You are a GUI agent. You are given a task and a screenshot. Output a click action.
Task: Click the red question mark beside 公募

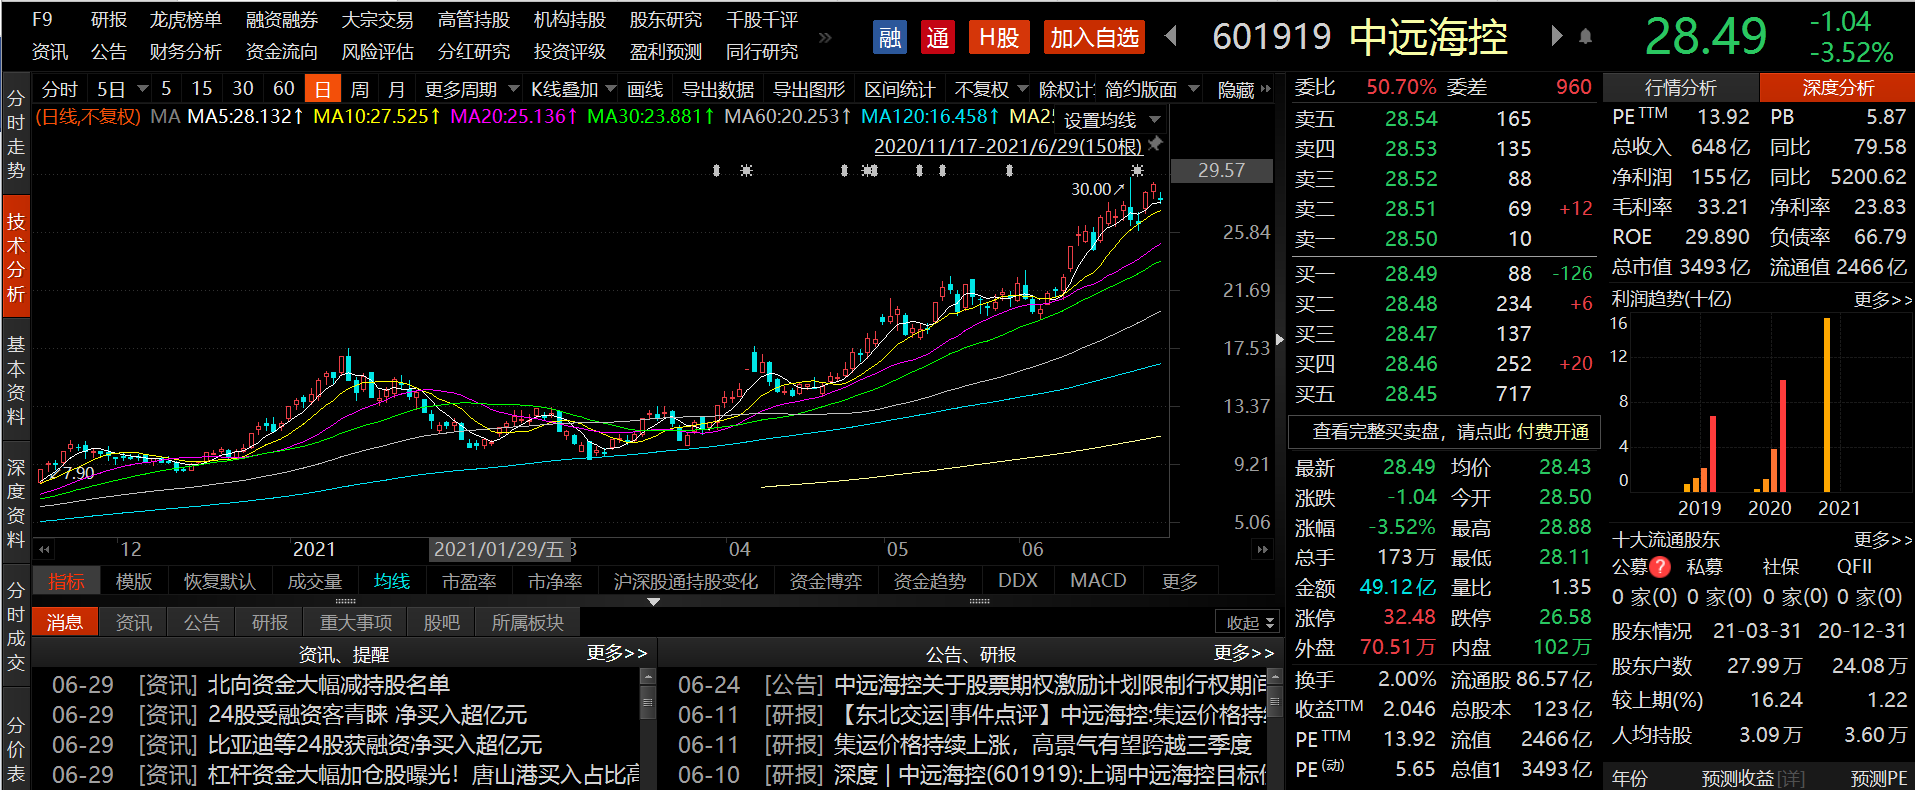(x=1660, y=567)
